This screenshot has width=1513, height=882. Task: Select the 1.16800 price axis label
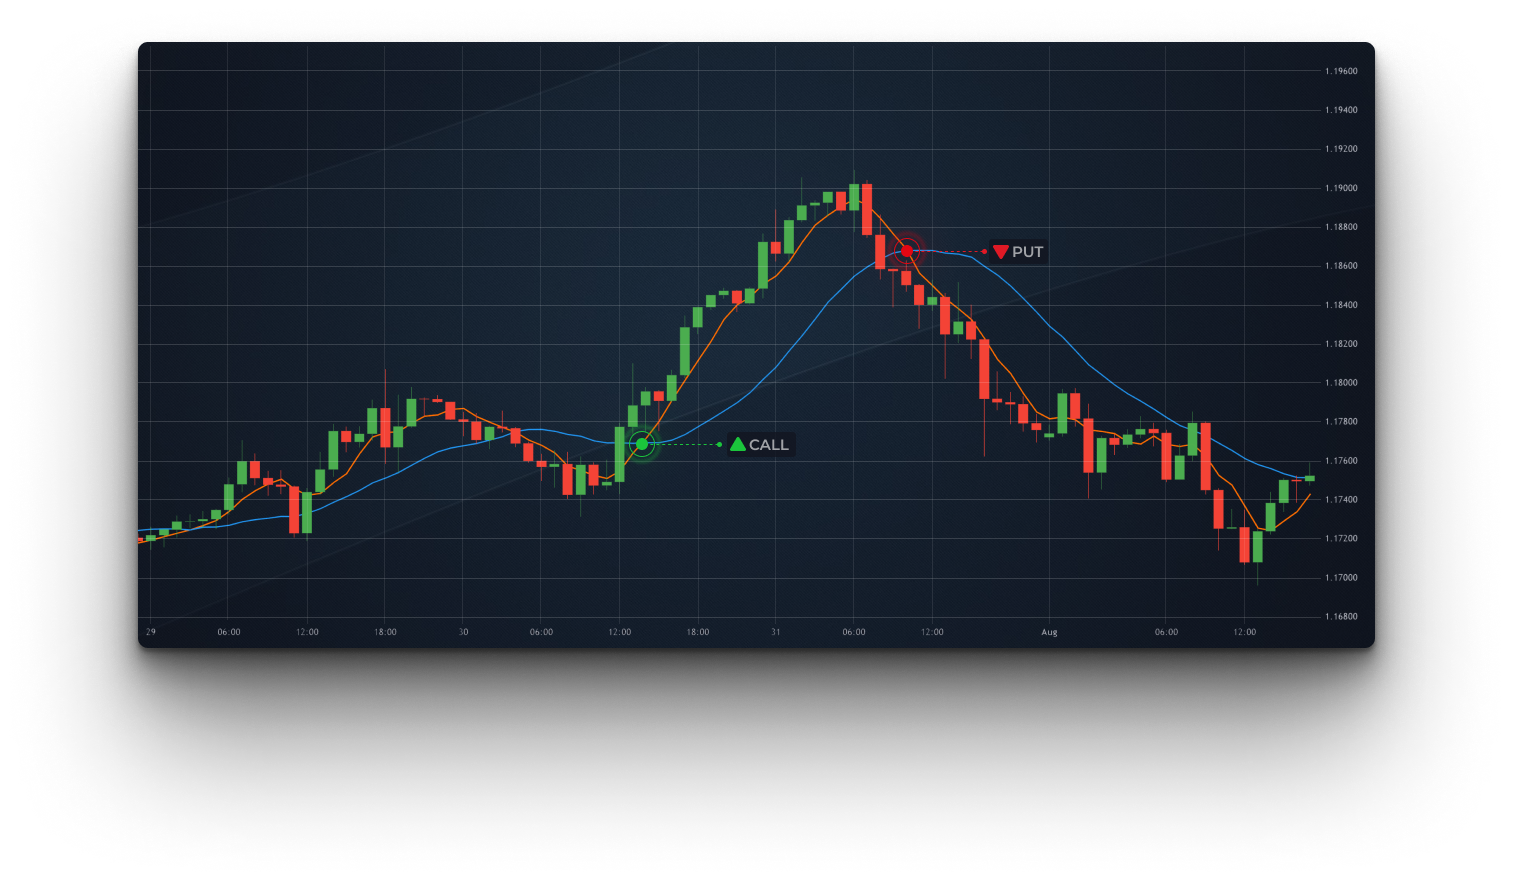(x=1341, y=617)
